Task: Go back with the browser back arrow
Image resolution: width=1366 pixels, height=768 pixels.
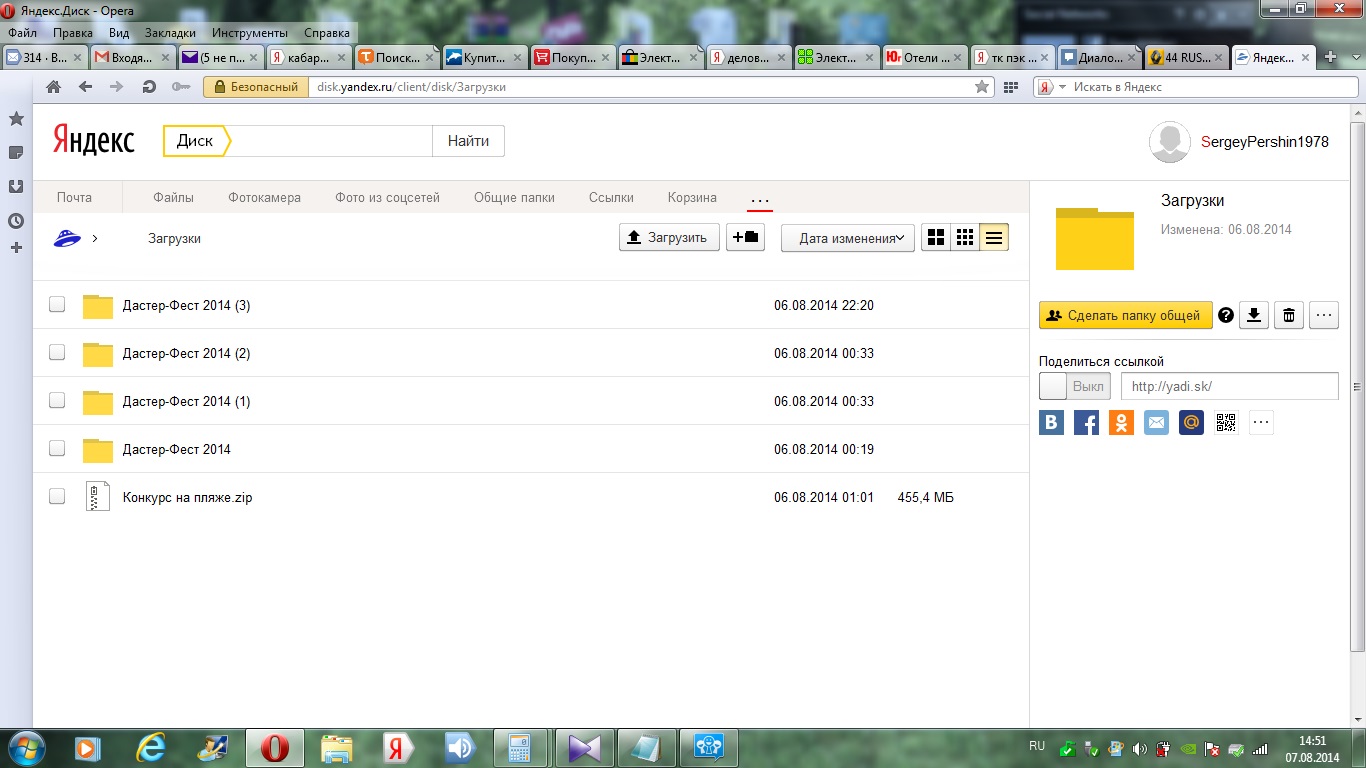Action: (85, 87)
